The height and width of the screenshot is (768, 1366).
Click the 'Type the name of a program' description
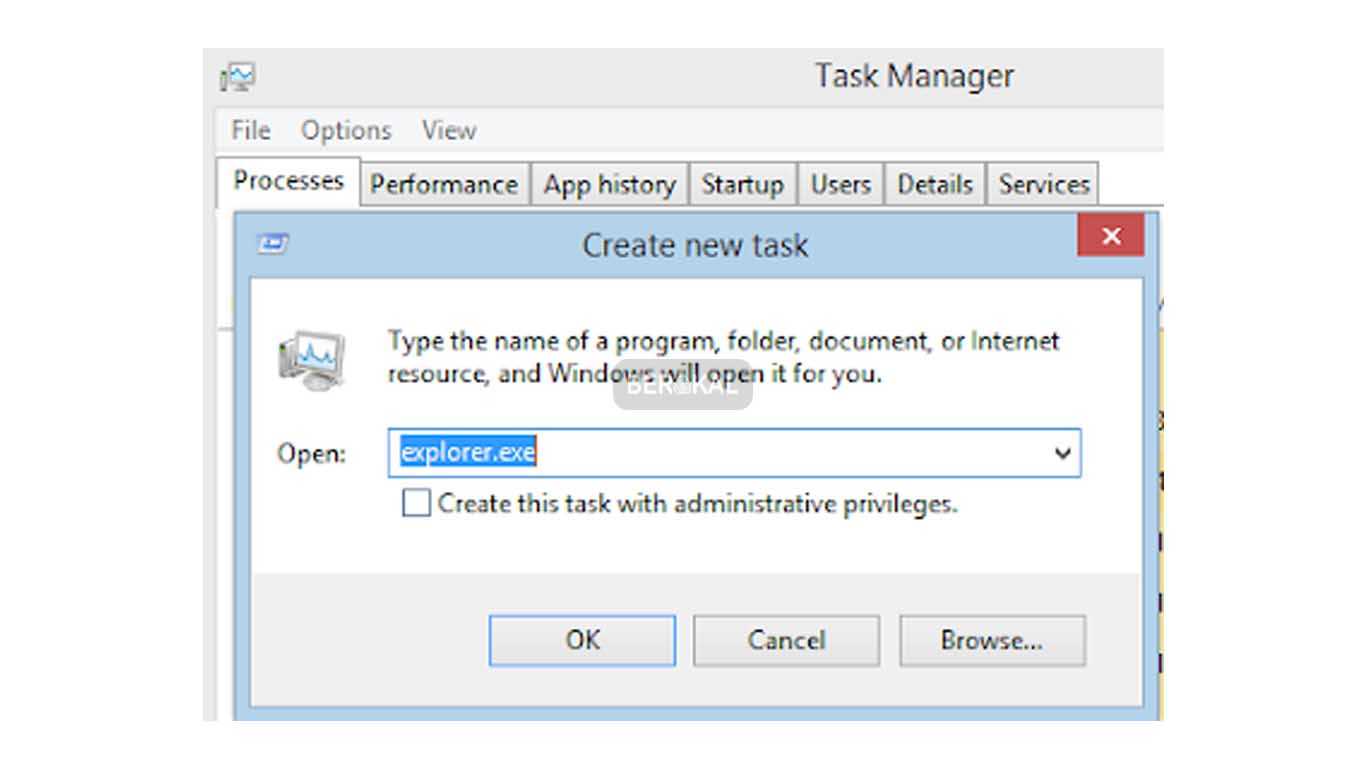click(723, 357)
